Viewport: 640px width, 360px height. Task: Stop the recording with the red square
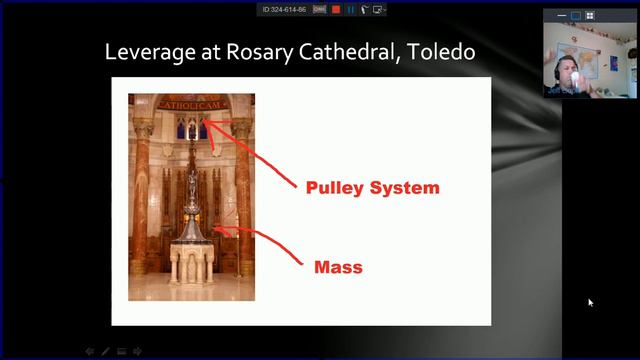336,9
